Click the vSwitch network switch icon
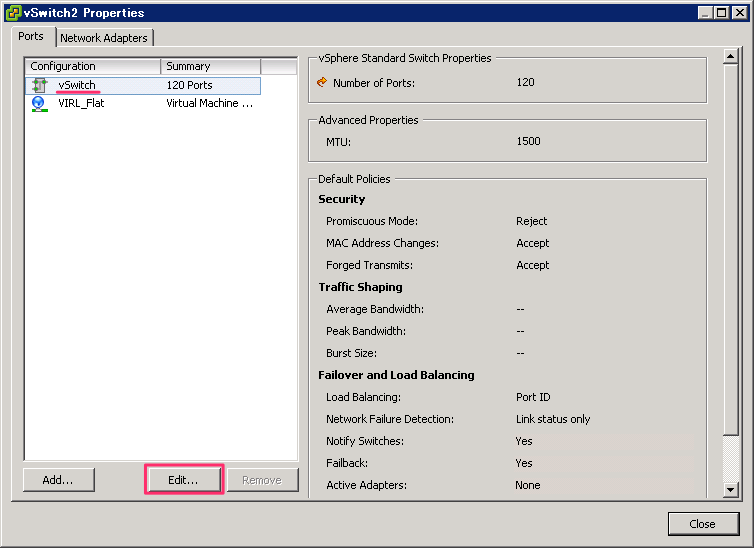This screenshot has width=754, height=548. pos(39,86)
